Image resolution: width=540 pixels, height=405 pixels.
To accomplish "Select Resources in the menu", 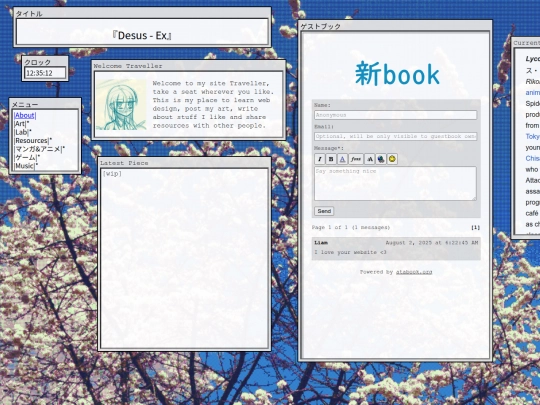I will click(32, 141).
